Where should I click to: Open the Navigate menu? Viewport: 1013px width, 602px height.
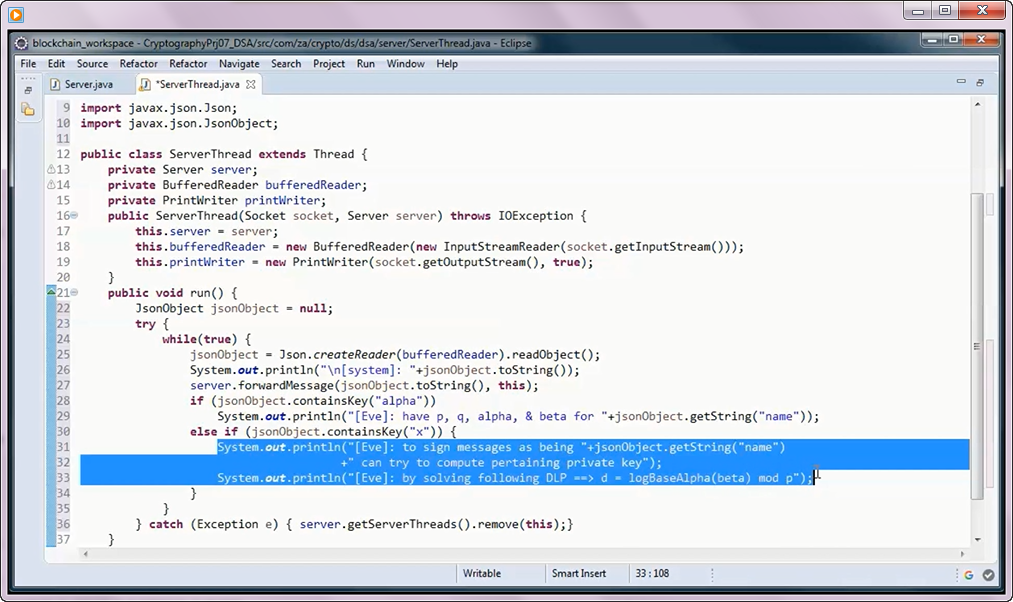(x=239, y=63)
